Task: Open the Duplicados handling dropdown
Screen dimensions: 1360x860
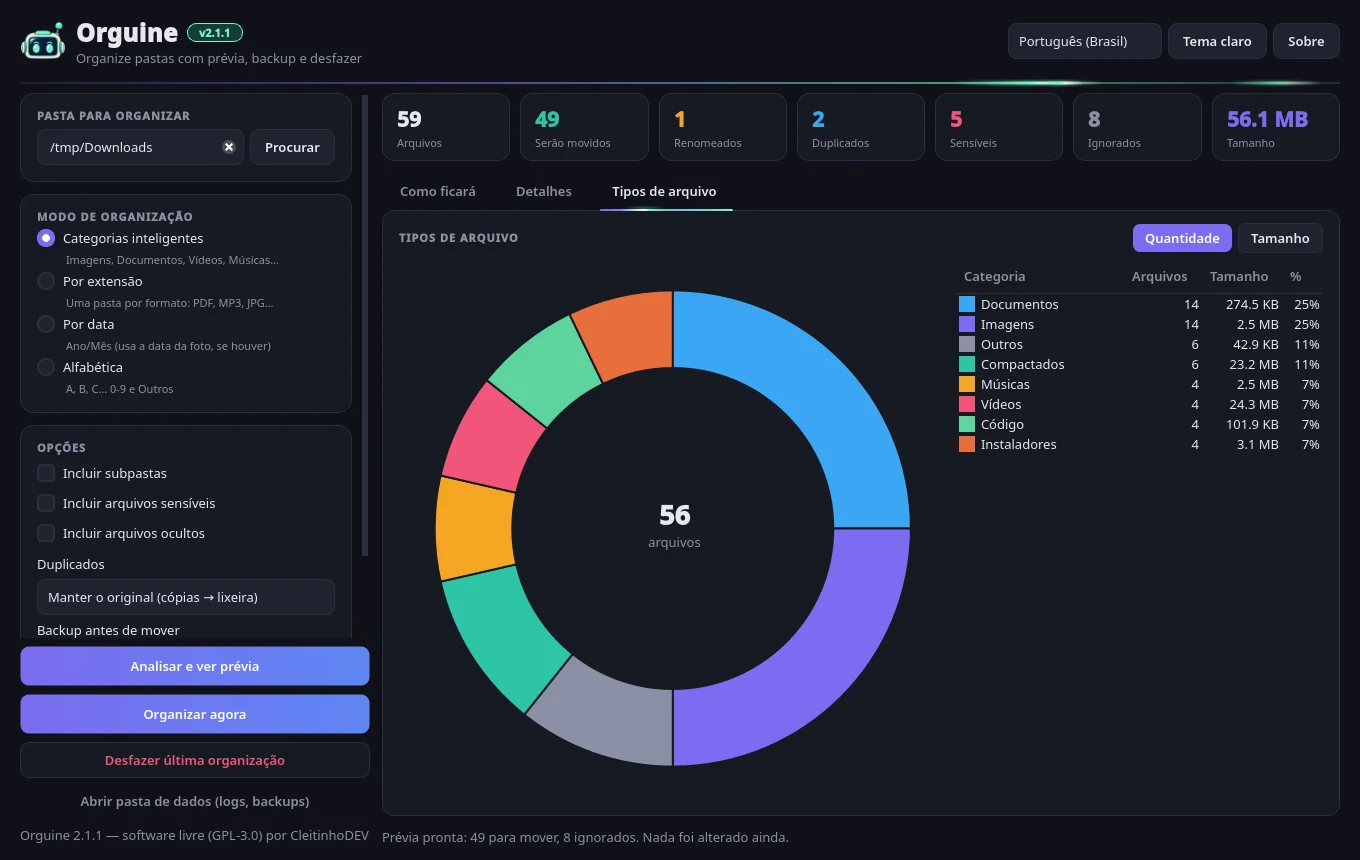Action: (186, 597)
